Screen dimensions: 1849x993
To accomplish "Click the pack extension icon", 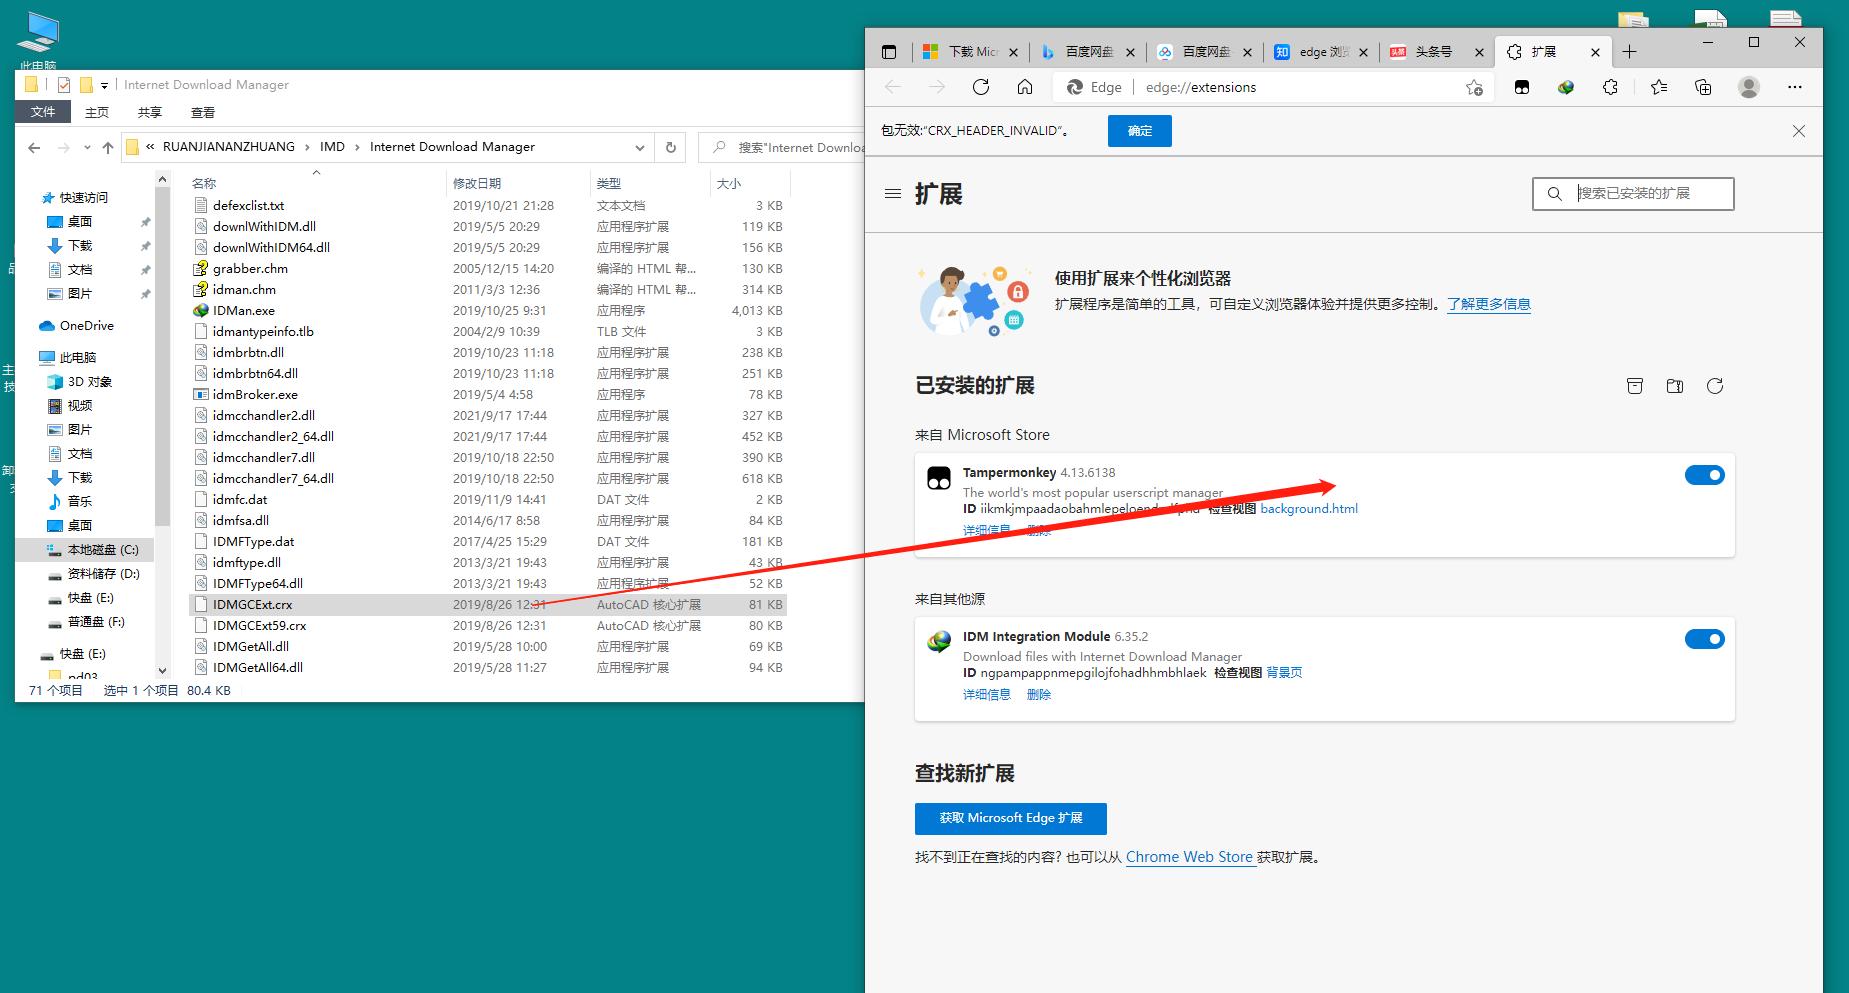I will (1635, 386).
